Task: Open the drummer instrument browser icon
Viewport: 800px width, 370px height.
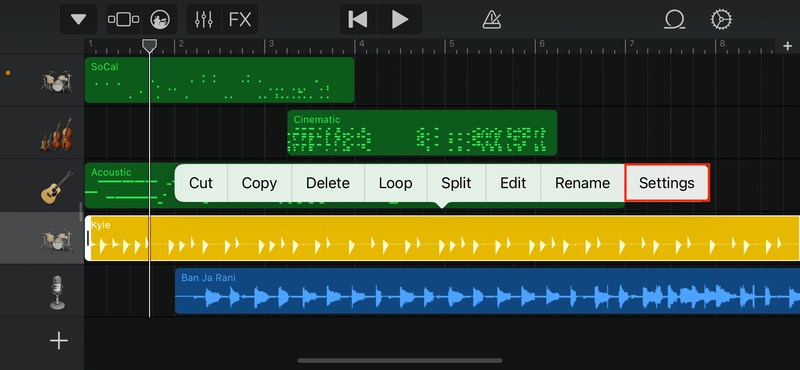Action: [160, 19]
